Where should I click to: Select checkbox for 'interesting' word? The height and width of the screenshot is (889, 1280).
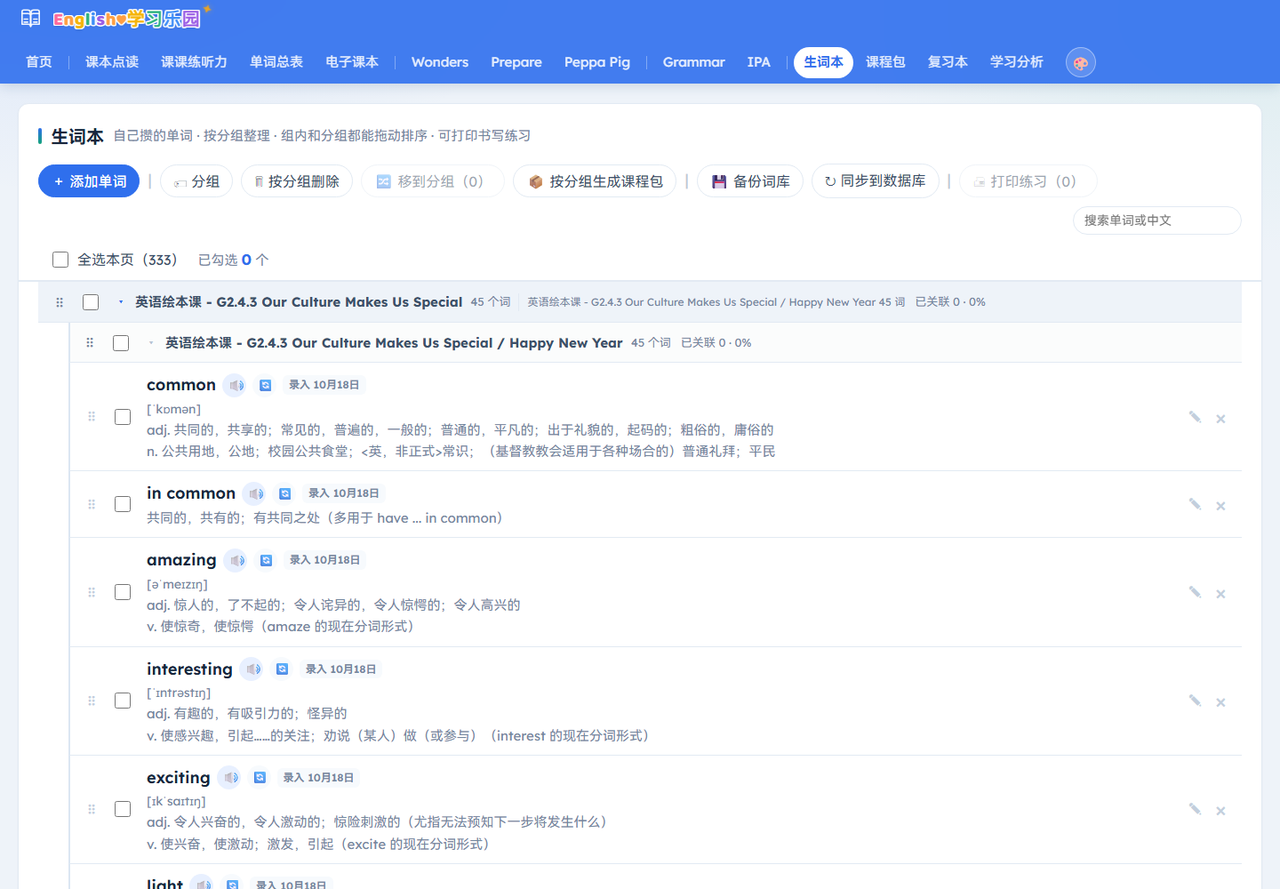coord(123,701)
